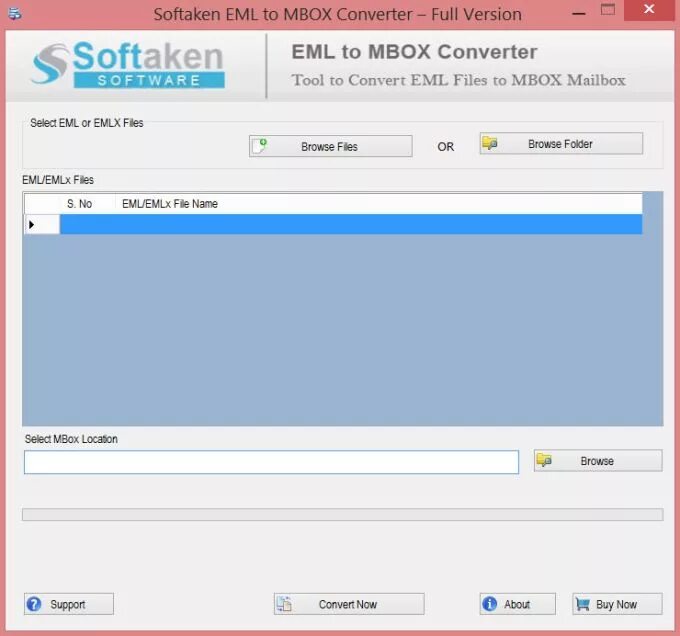This screenshot has width=680, height=636.
Task: Click the Browse Folder button
Action: pyautogui.click(x=561, y=144)
